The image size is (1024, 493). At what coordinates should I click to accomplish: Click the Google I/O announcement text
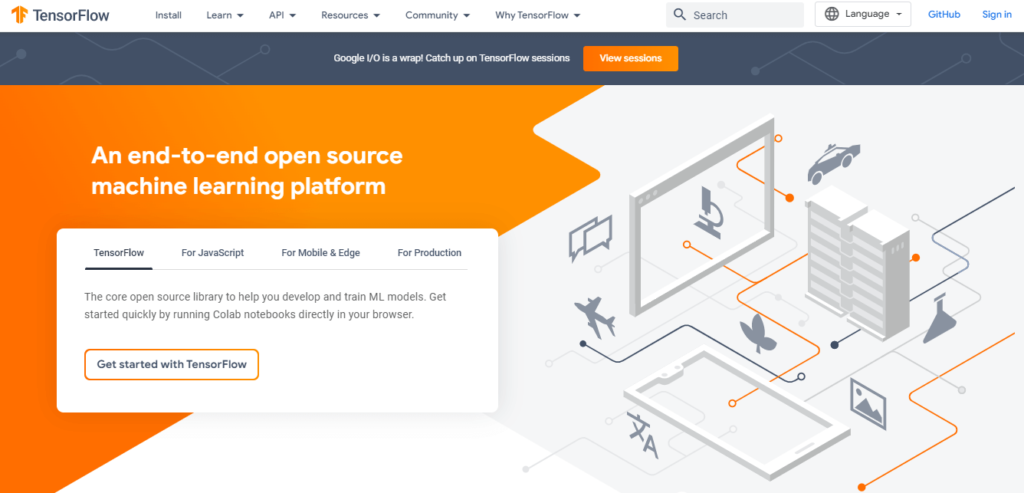(452, 58)
